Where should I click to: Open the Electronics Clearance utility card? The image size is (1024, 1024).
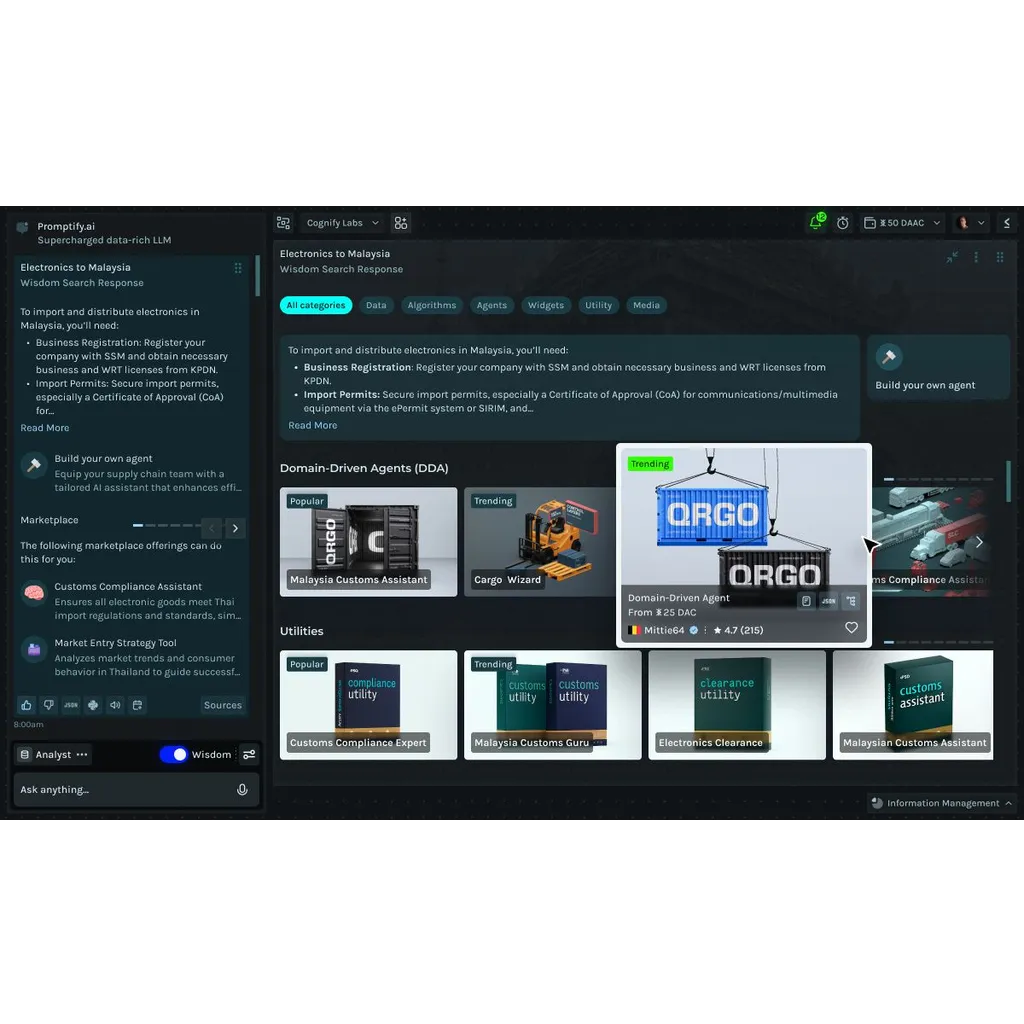737,705
